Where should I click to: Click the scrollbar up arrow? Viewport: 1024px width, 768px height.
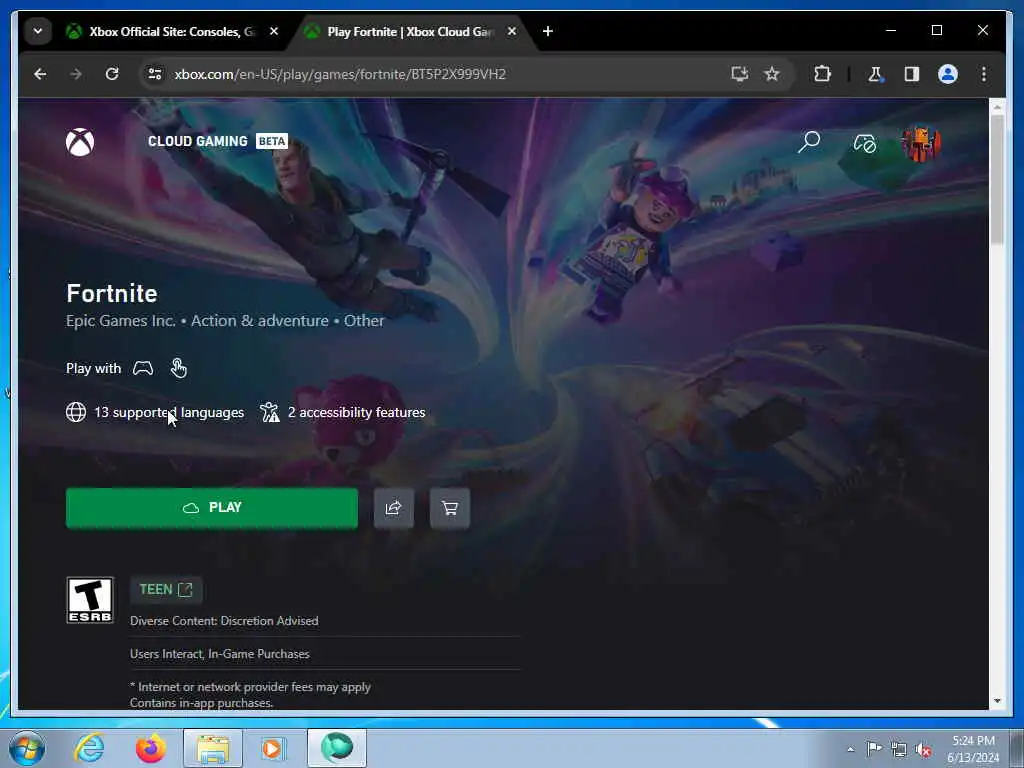997,106
